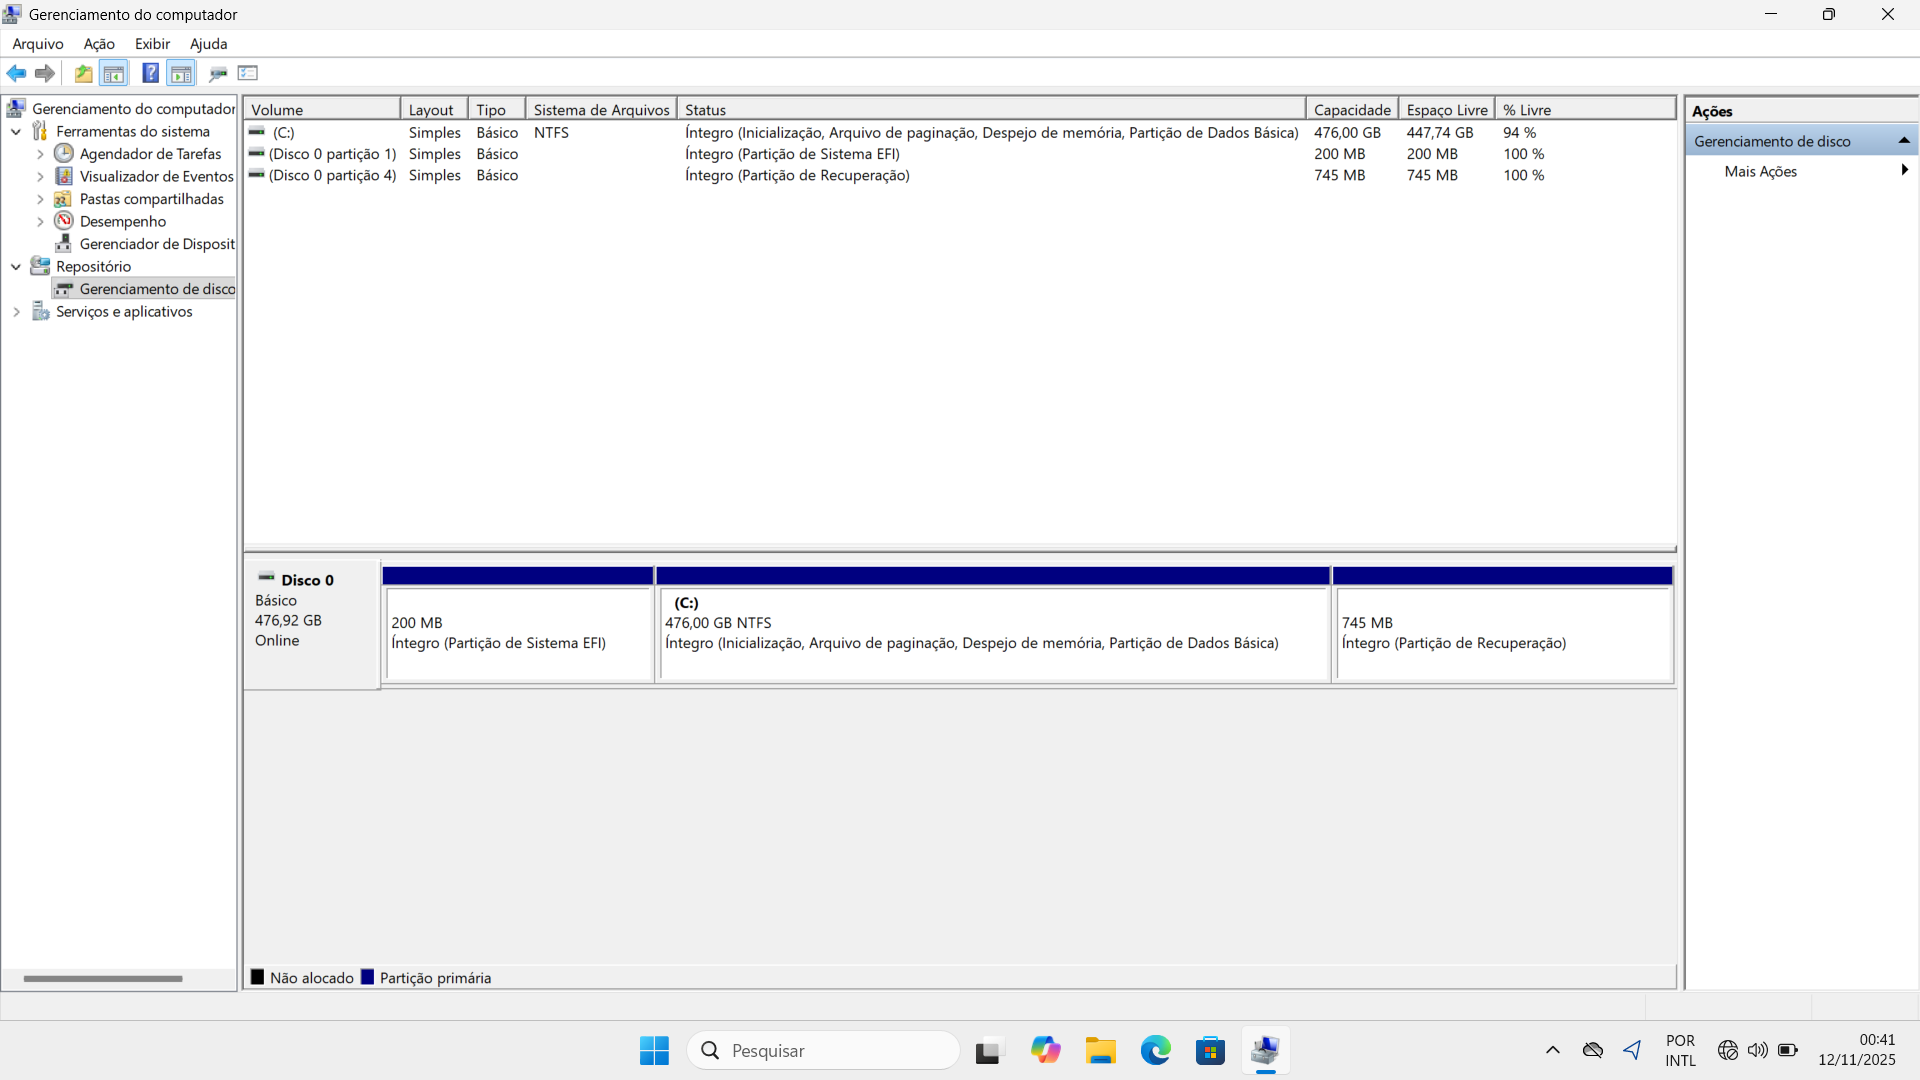Image resolution: width=1920 pixels, height=1080 pixels.
Task: Toggle the Show/Hide Action Pane icon
Action: pyautogui.click(x=181, y=73)
